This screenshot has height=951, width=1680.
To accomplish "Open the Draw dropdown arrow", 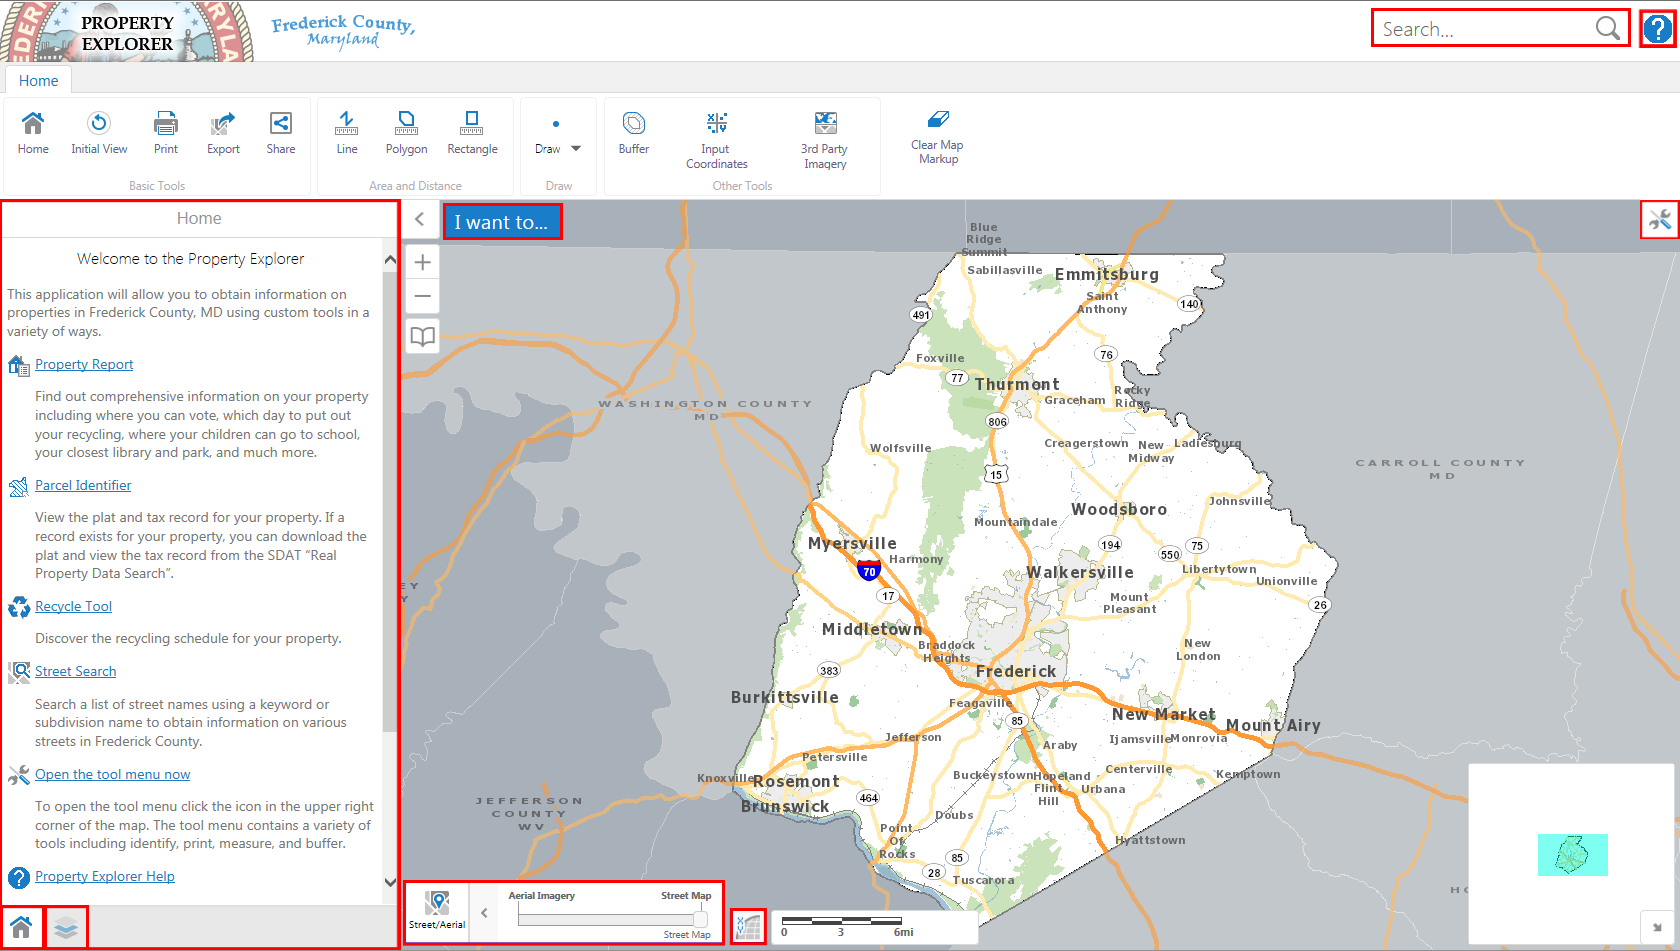I will point(576,146).
